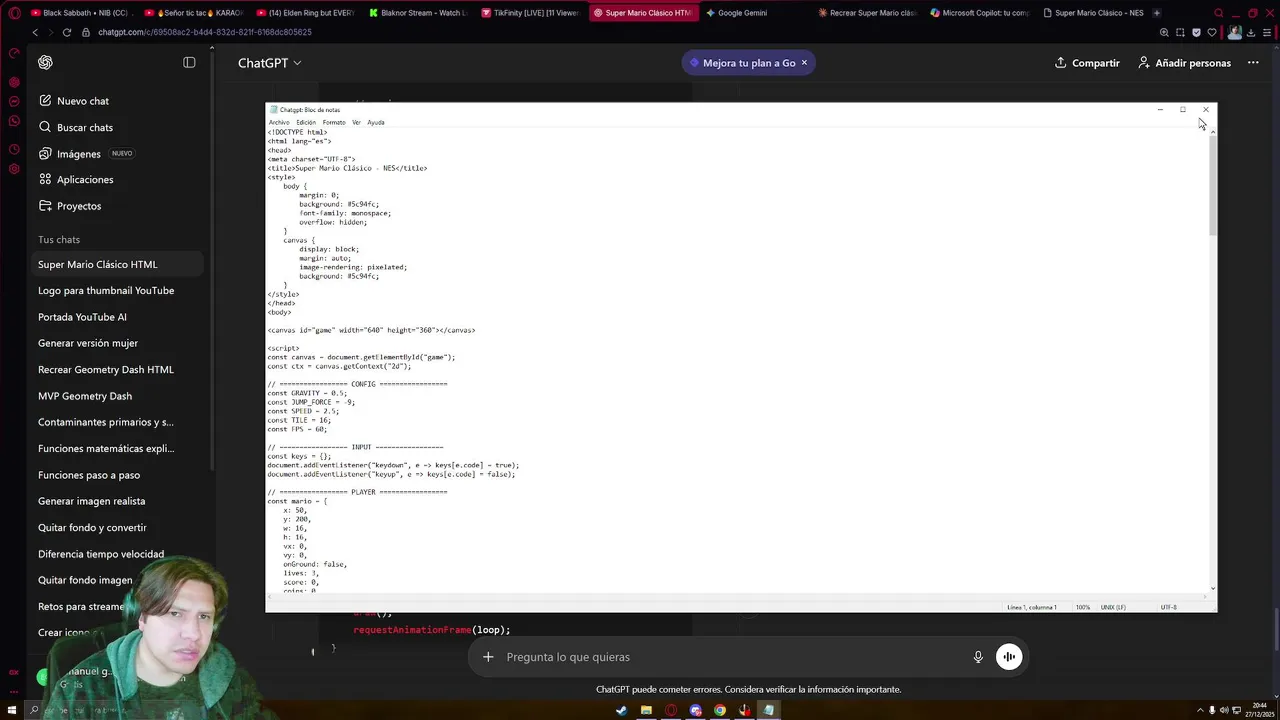Click the volume icon in system tray
Screen dimensions: 1280x720
pos(1225,710)
